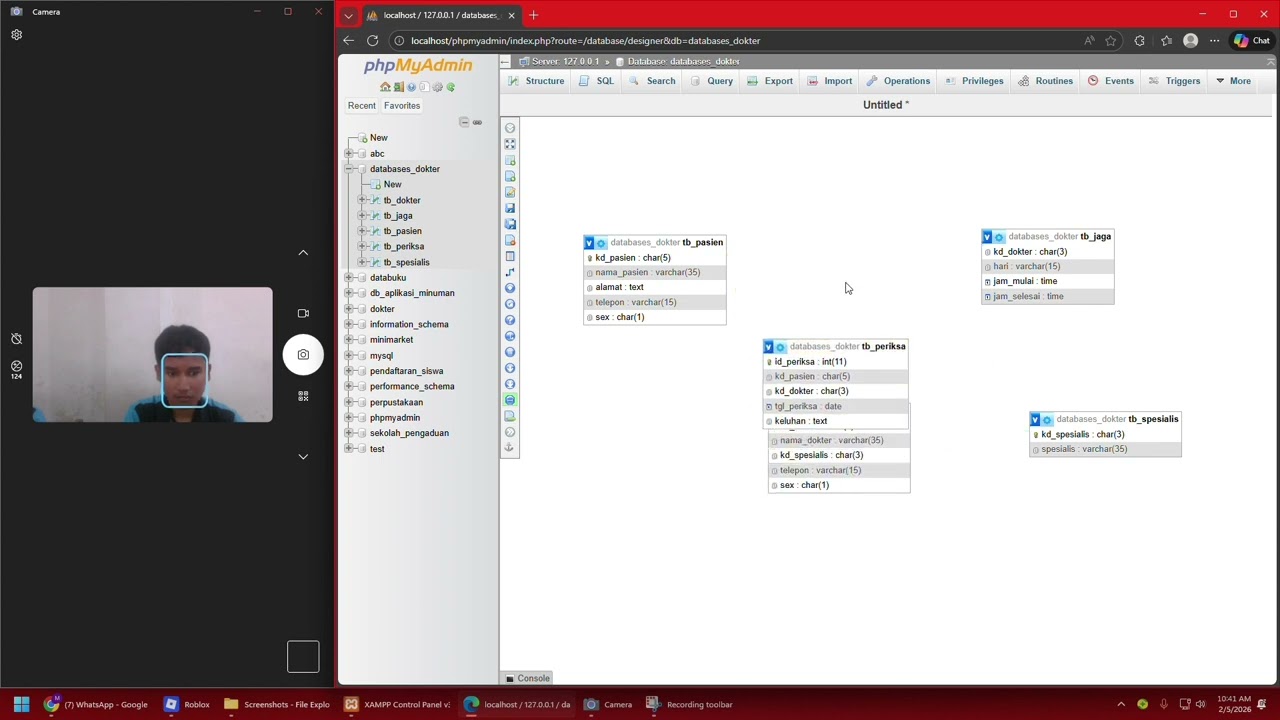Take a photo with Camera shutter button
The height and width of the screenshot is (720, 1280).
[303, 354]
